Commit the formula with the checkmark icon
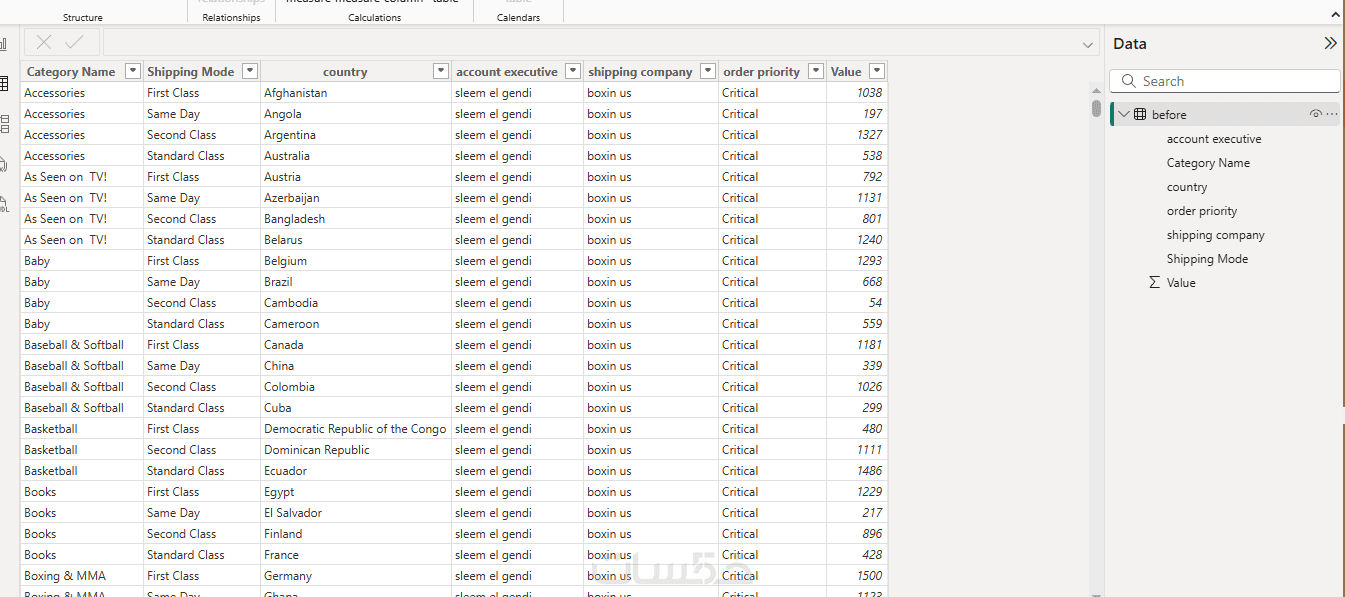The width and height of the screenshot is (1345, 597). click(x=74, y=42)
